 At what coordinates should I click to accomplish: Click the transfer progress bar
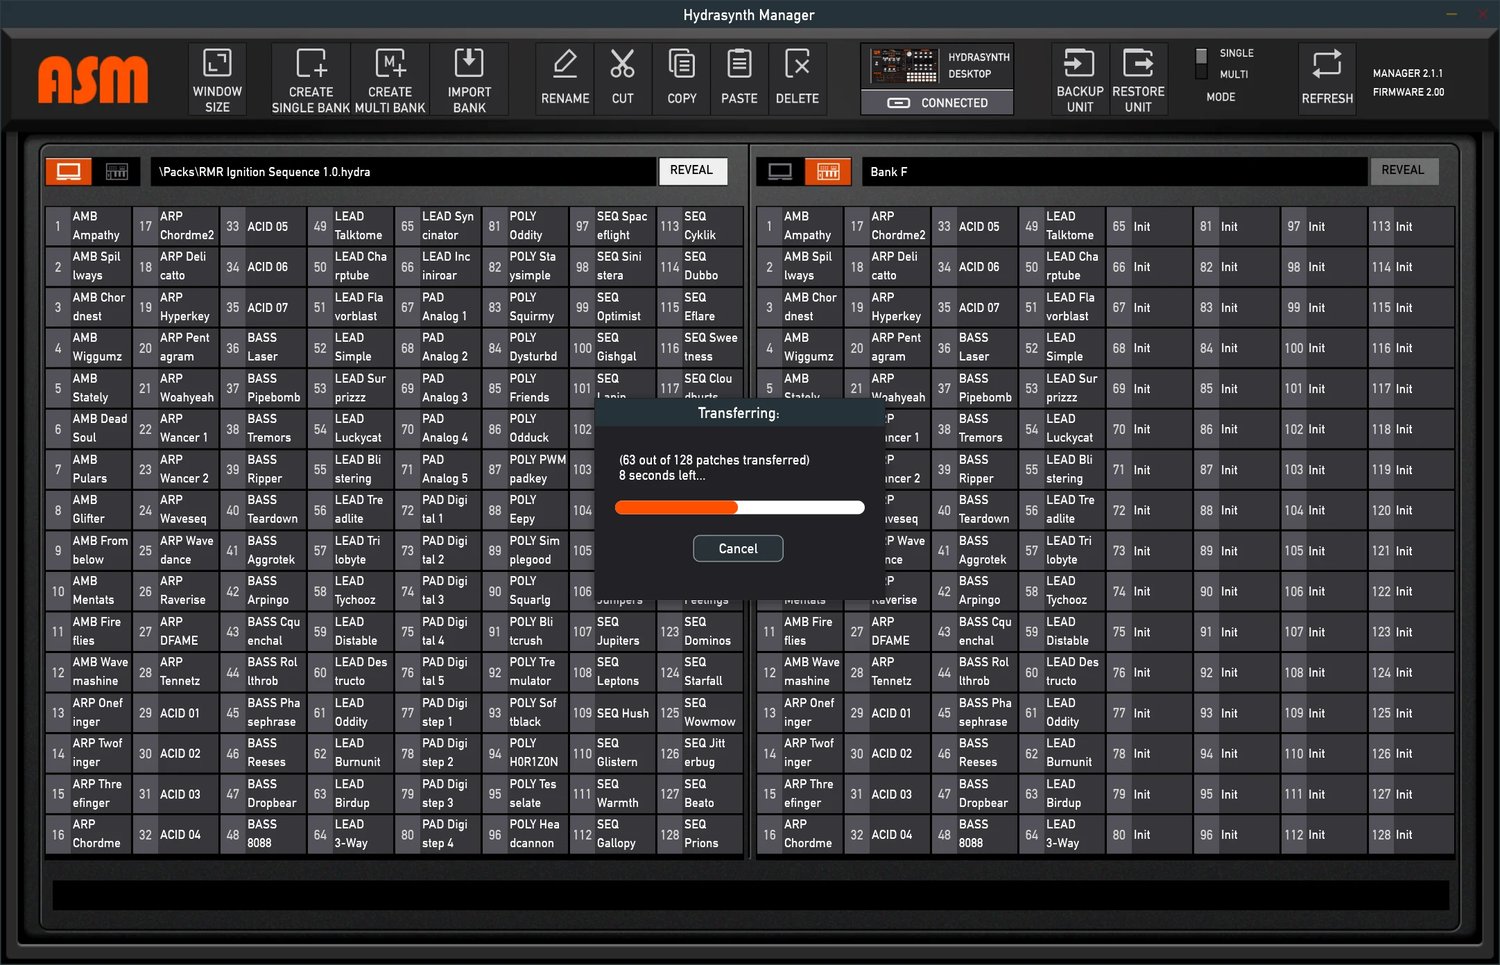(x=740, y=507)
